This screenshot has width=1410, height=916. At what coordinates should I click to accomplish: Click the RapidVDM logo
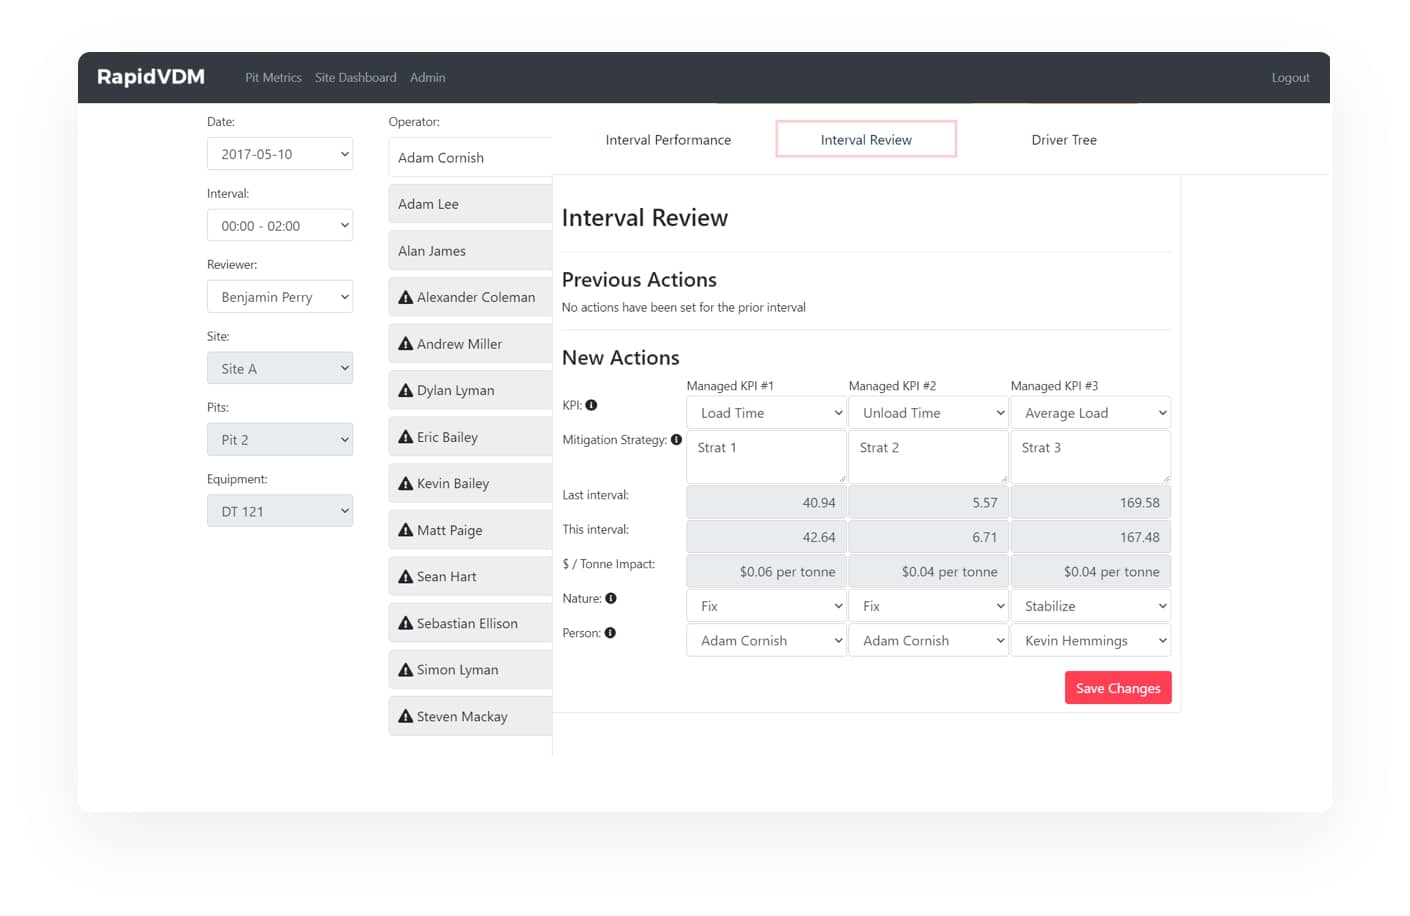(x=151, y=77)
